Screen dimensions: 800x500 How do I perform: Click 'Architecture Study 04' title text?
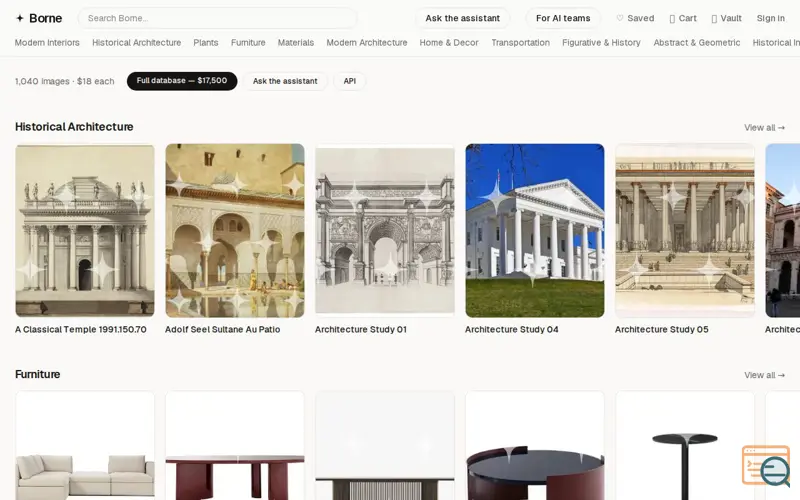(512, 330)
